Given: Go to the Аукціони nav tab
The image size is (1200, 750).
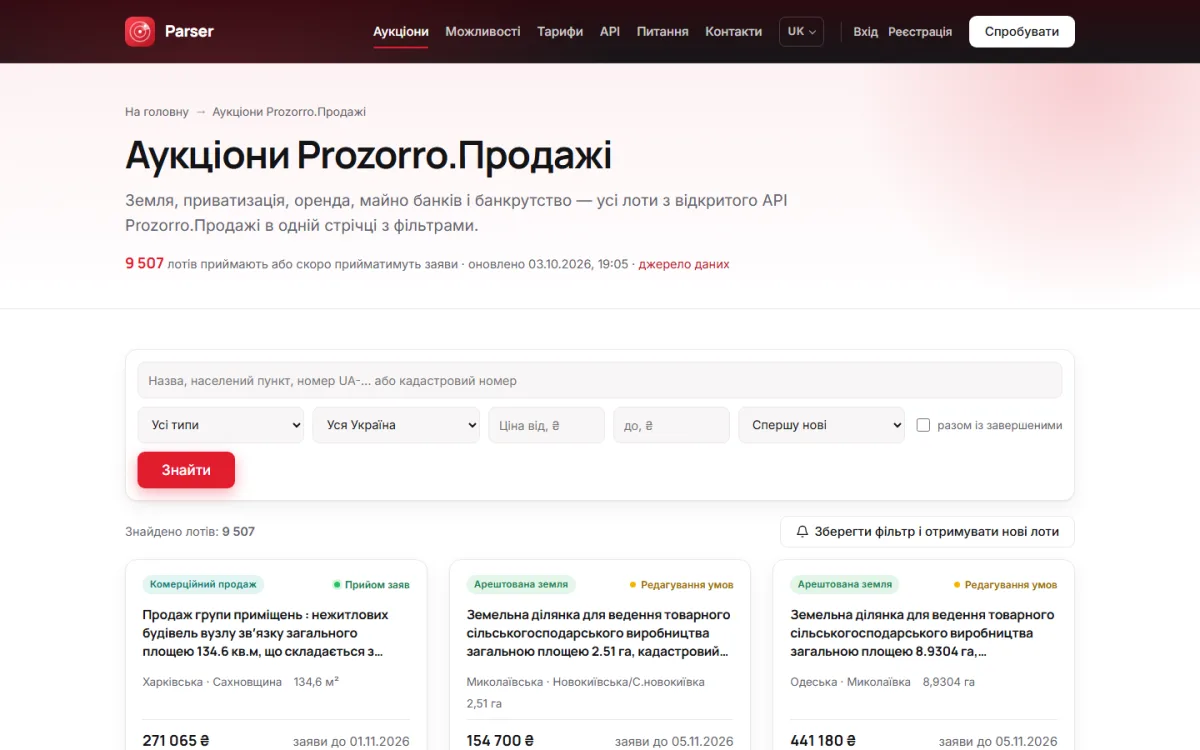Looking at the screenshot, I should click(x=401, y=31).
